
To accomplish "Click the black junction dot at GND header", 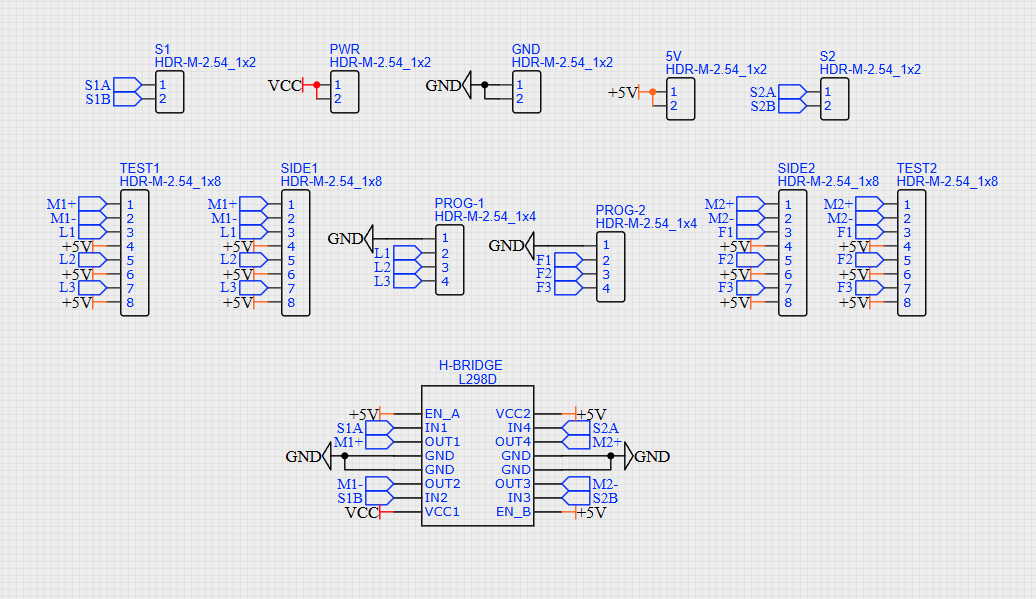I will coord(484,85).
